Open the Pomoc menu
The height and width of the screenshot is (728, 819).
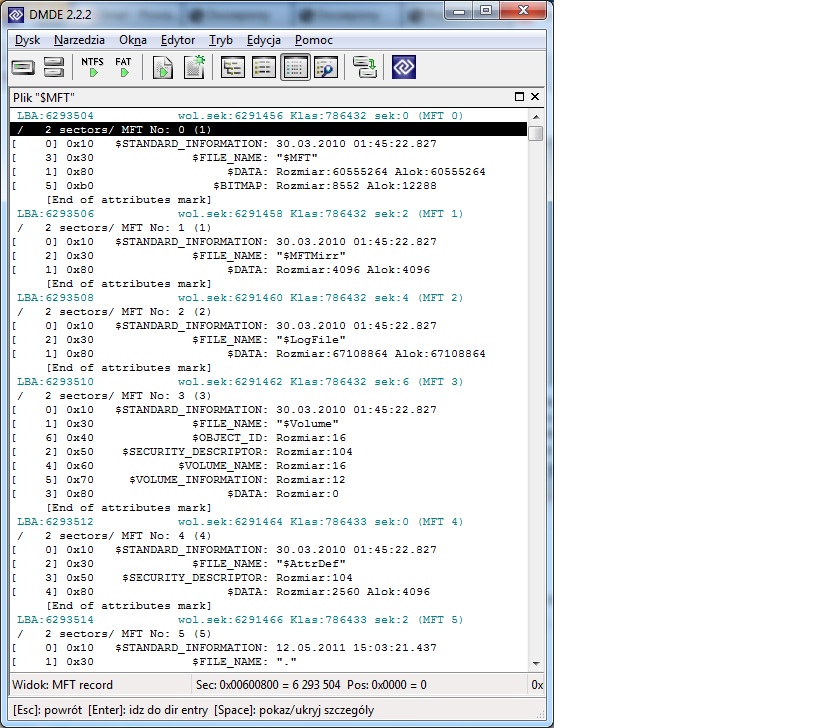click(x=313, y=40)
